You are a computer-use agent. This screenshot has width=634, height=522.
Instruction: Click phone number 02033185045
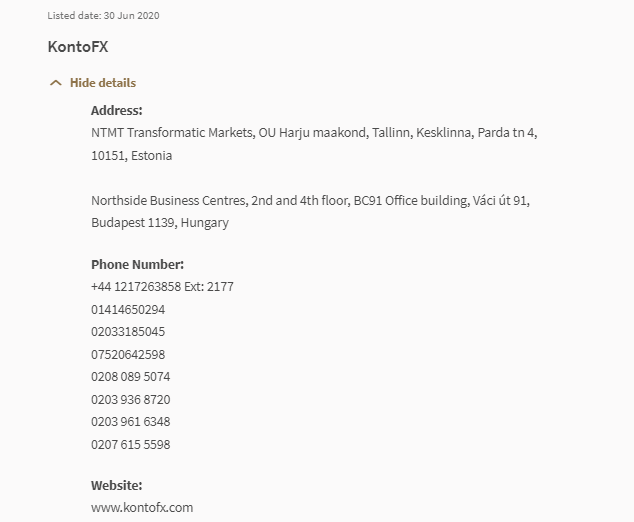(128, 332)
